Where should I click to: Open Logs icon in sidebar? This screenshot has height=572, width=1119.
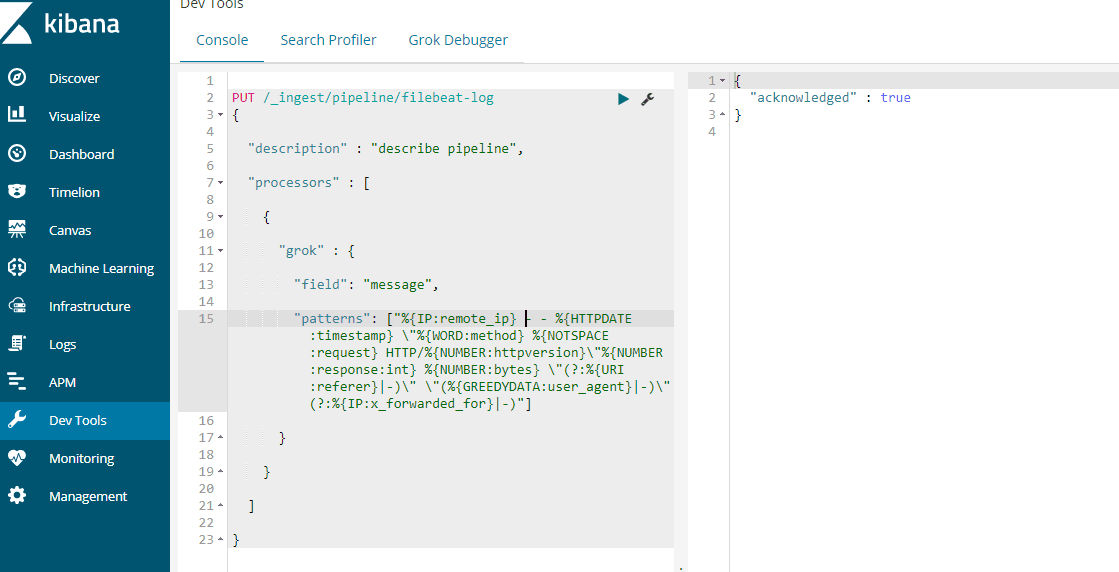pyautogui.click(x=17, y=344)
